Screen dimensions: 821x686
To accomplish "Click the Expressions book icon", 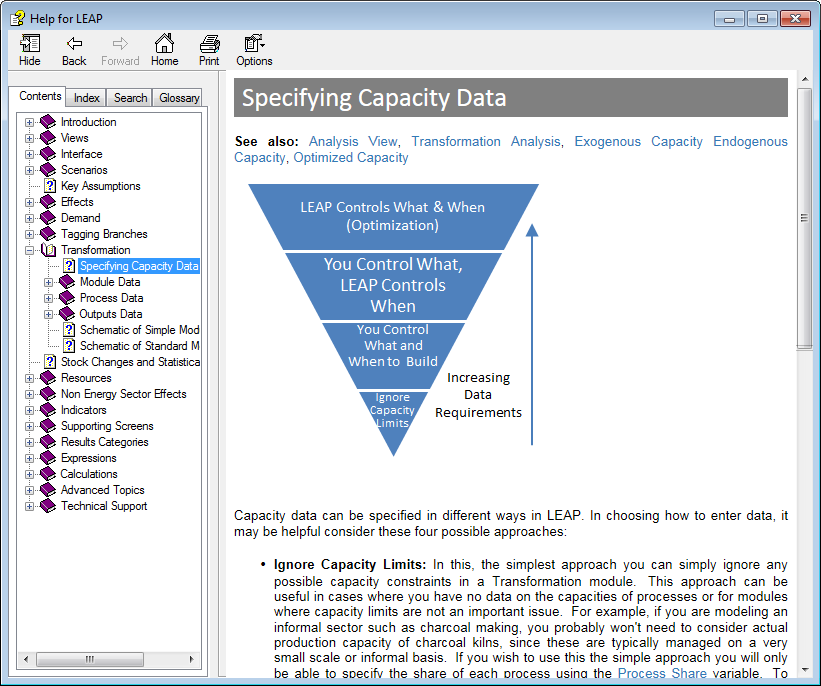I will (x=48, y=458).
